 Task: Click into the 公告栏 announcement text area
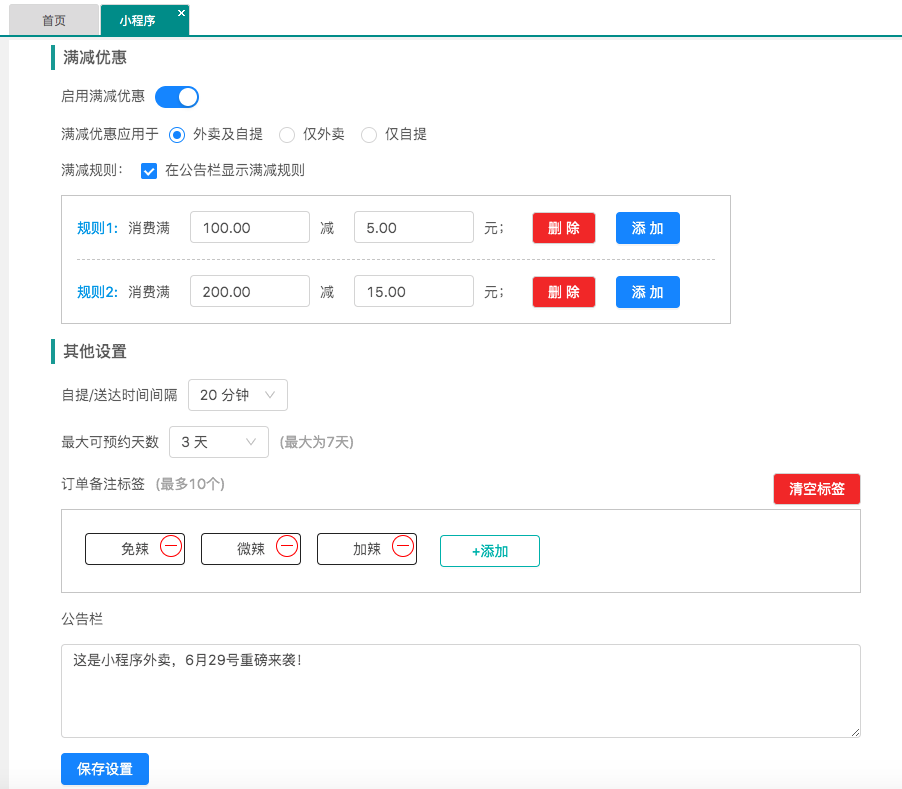(x=460, y=691)
